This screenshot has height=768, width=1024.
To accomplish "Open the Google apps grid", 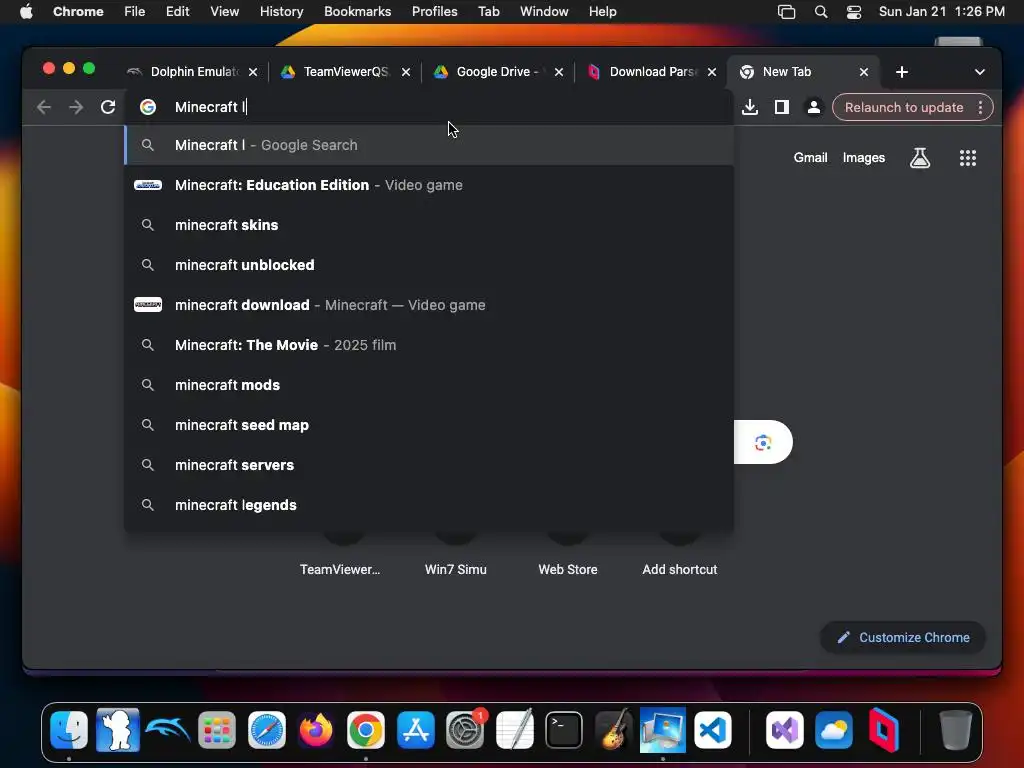I will pyautogui.click(x=968, y=157).
